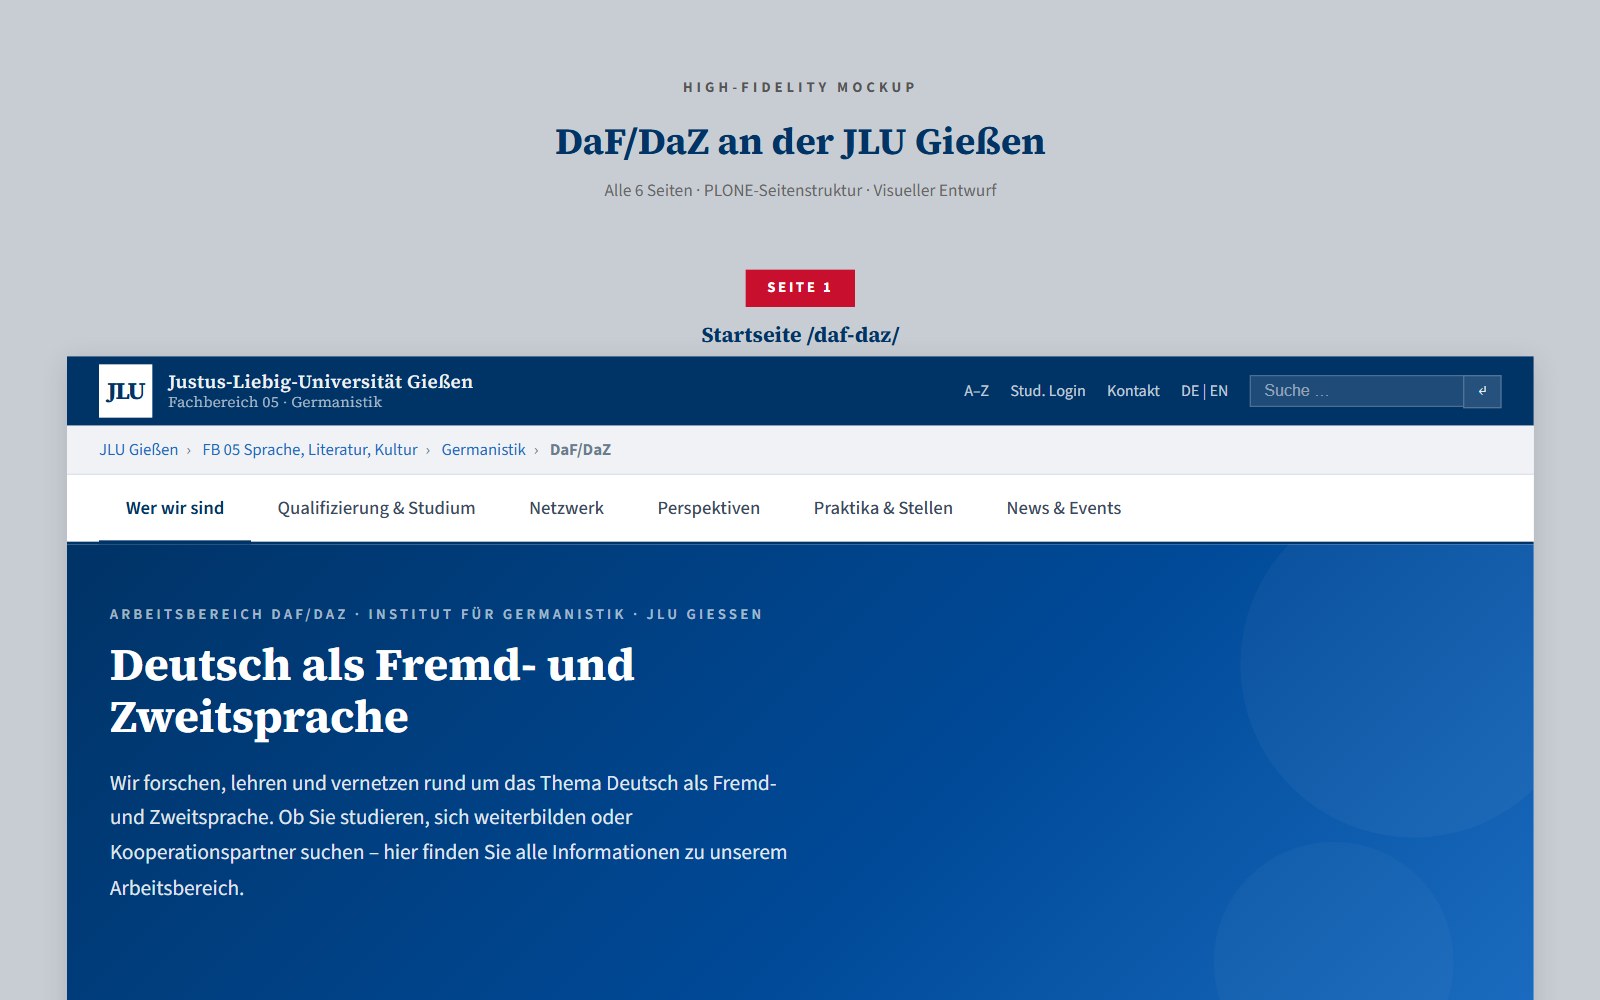Open Stud. Login link
This screenshot has height=1000, width=1600.
[x=1047, y=391]
